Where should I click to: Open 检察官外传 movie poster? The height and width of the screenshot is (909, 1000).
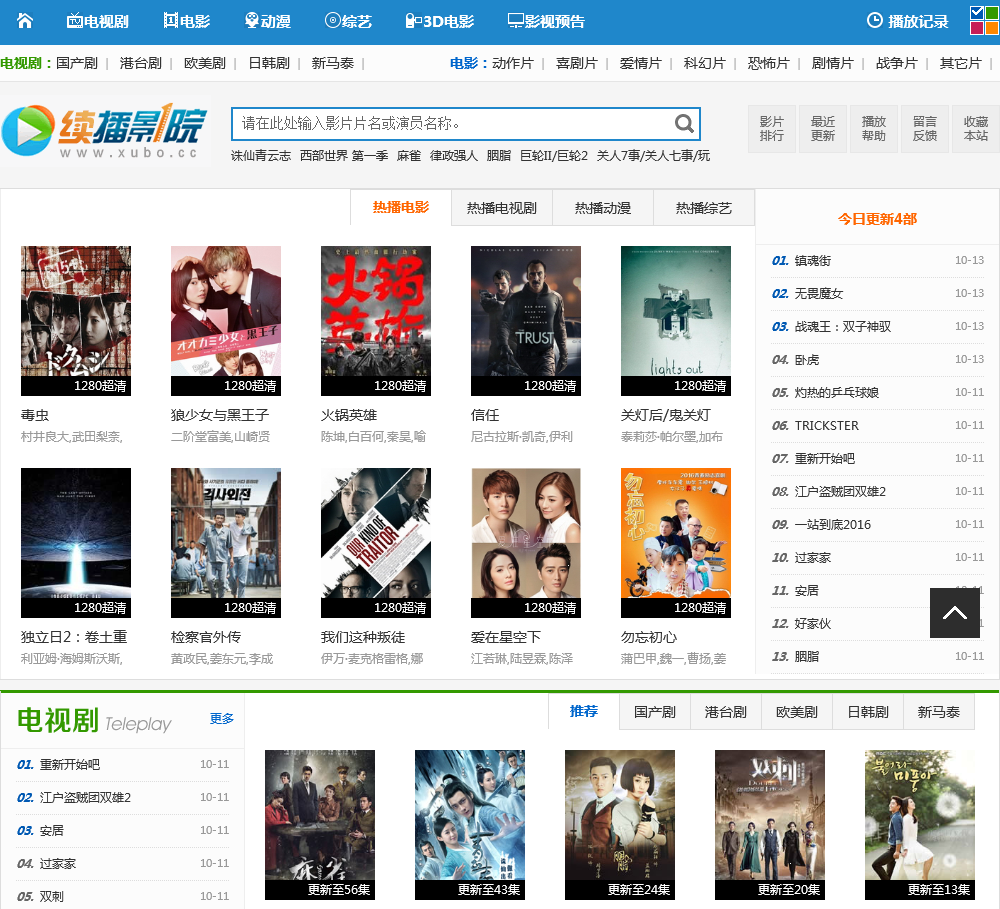(226, 543)
